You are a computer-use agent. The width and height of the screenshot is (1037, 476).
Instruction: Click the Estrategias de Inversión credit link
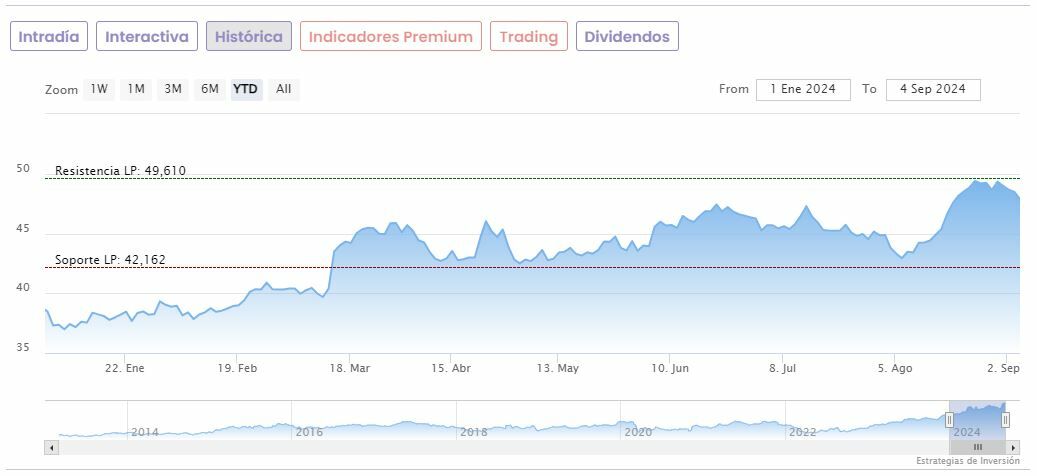click(x=967, y=461)
